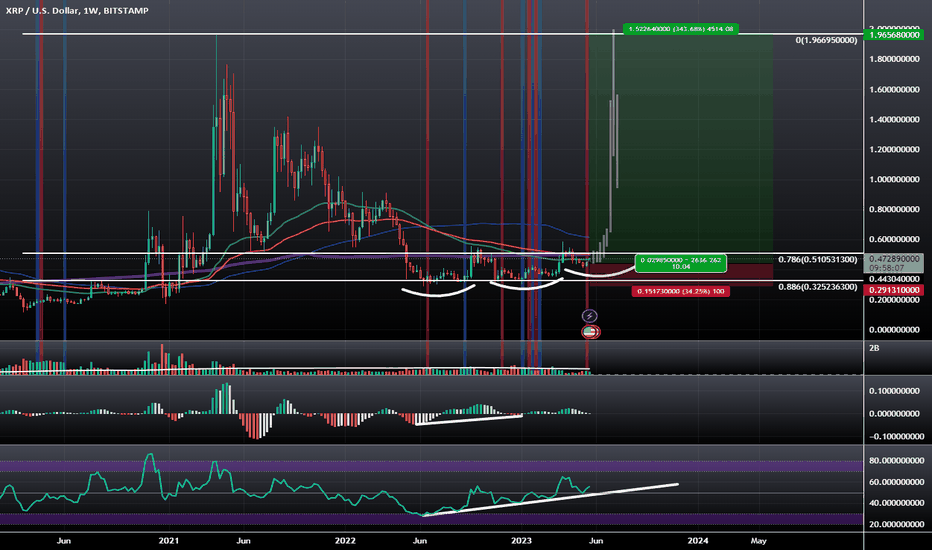932x550 pixels.
Task: Click the green 1.965680000 price axis tag
Action: pyautogui.click(x=894, y=35)
